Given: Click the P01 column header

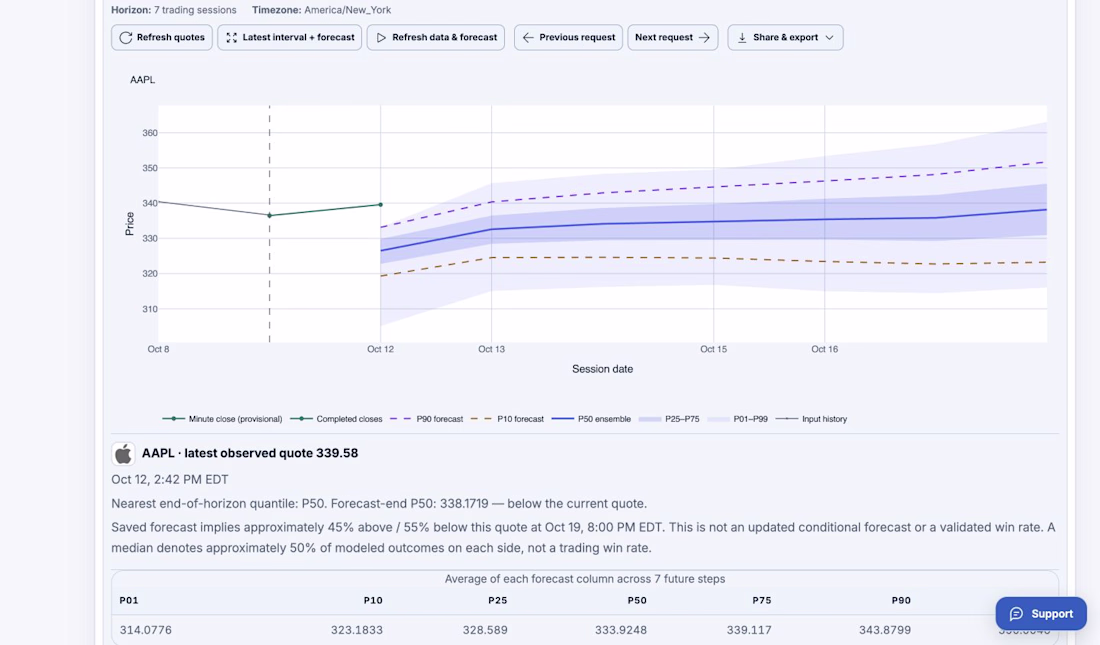Looking at the screenshot, I should [x=129, y=601].
